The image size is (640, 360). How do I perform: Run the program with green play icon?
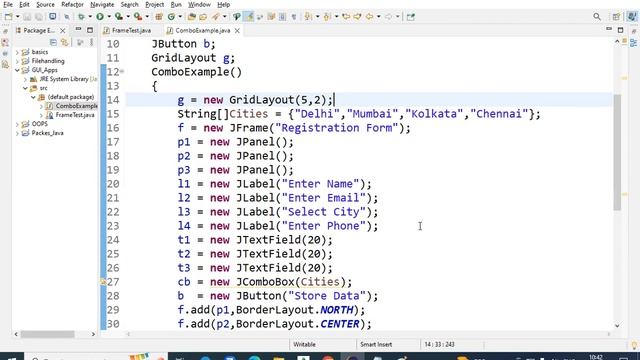(100, 17)
